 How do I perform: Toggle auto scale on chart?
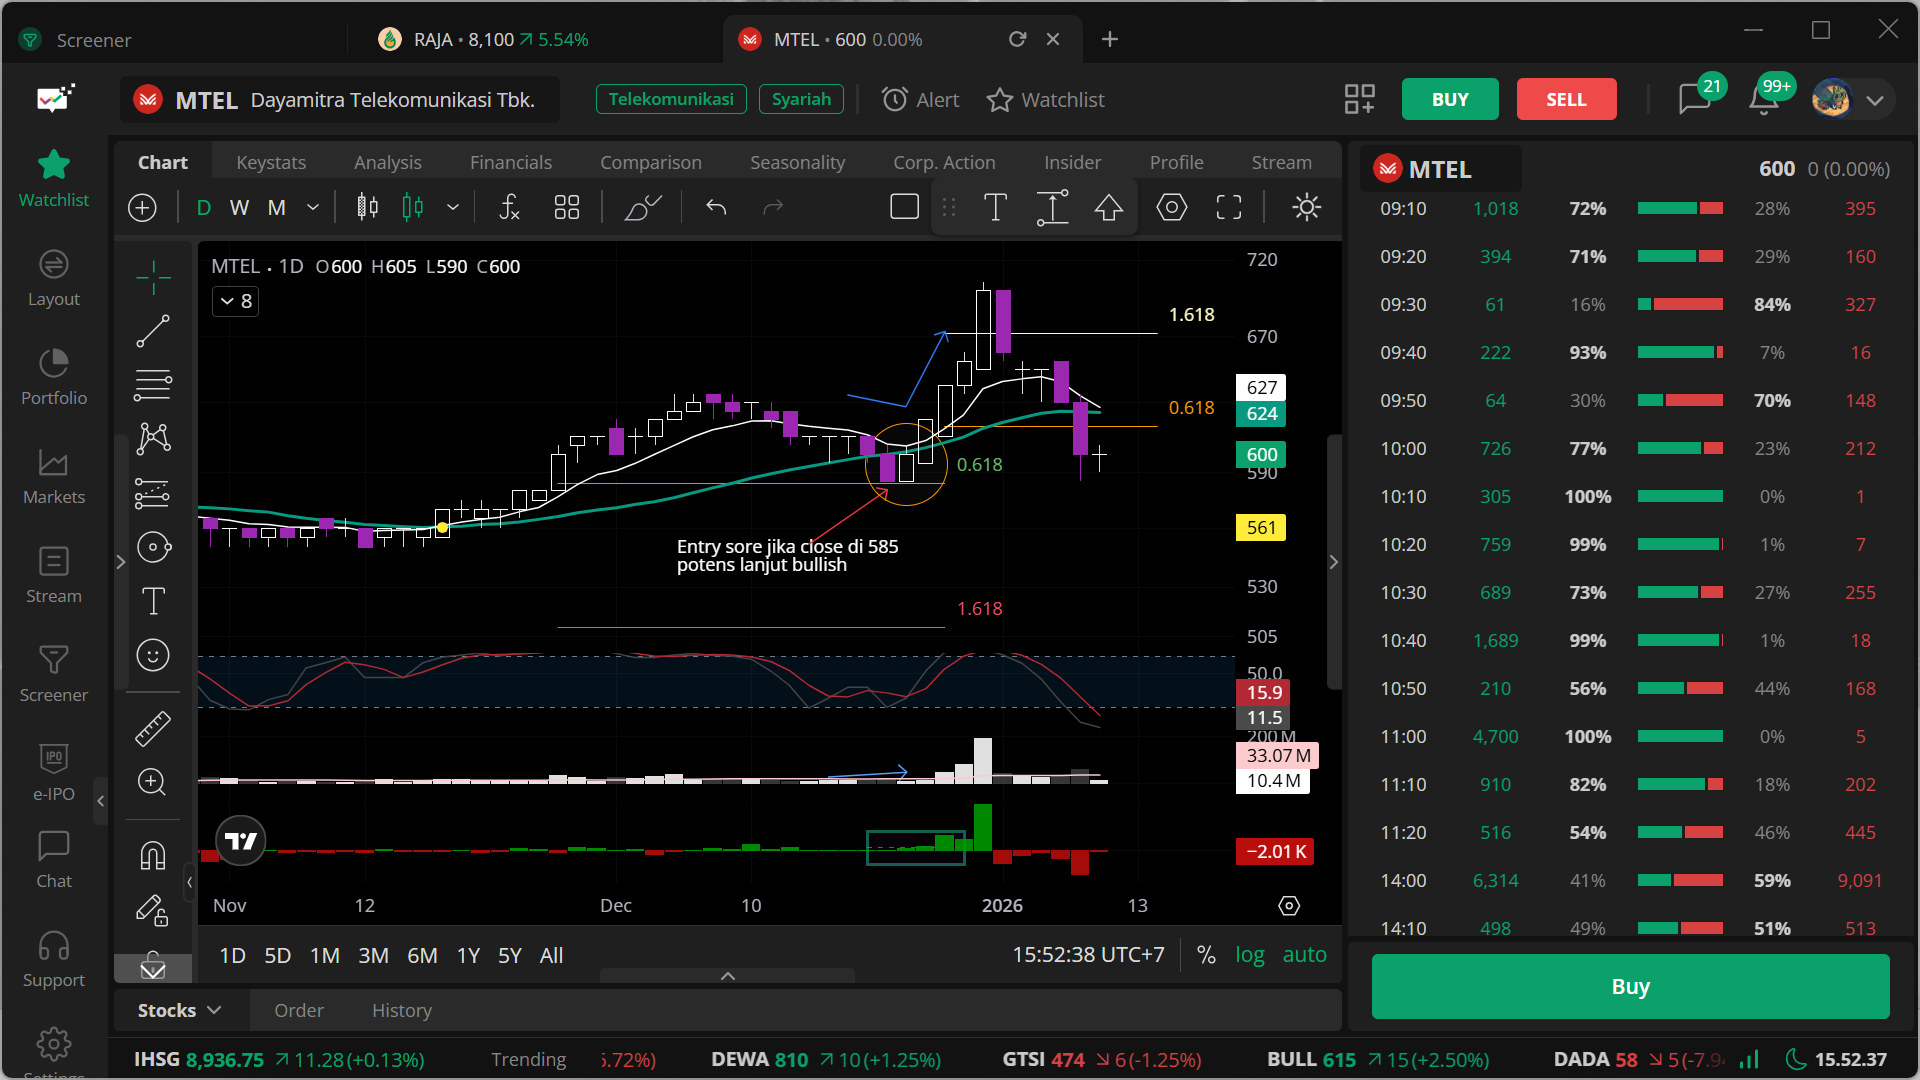[1304, 955]
